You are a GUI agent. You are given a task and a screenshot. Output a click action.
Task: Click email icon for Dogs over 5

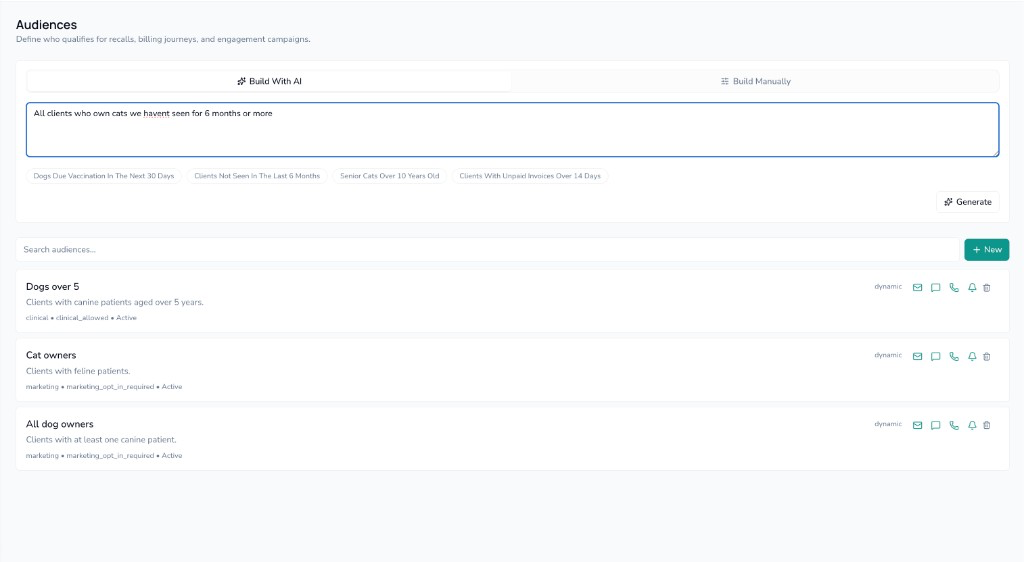918,287
